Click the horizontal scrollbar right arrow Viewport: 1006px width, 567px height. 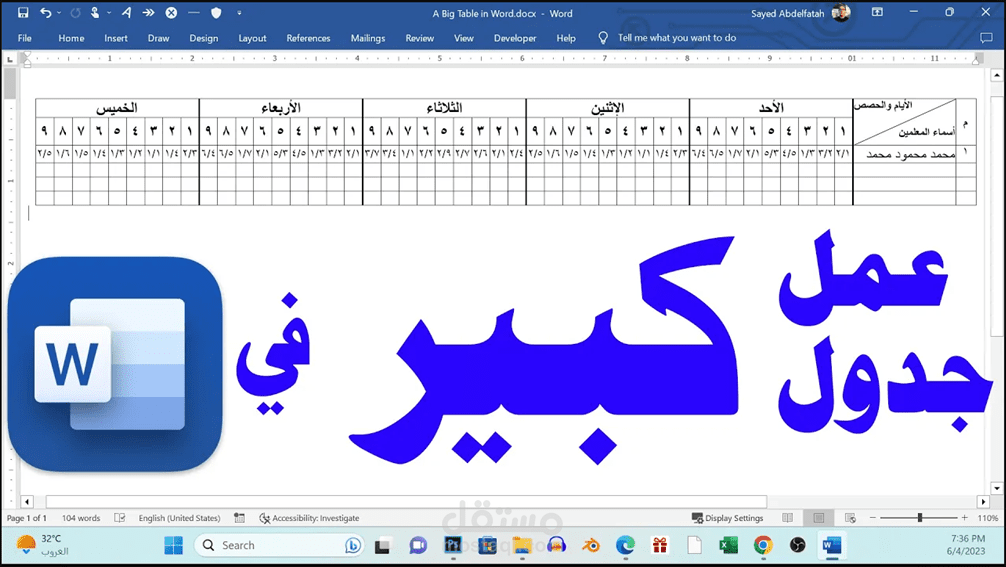(x=984, y=502)
